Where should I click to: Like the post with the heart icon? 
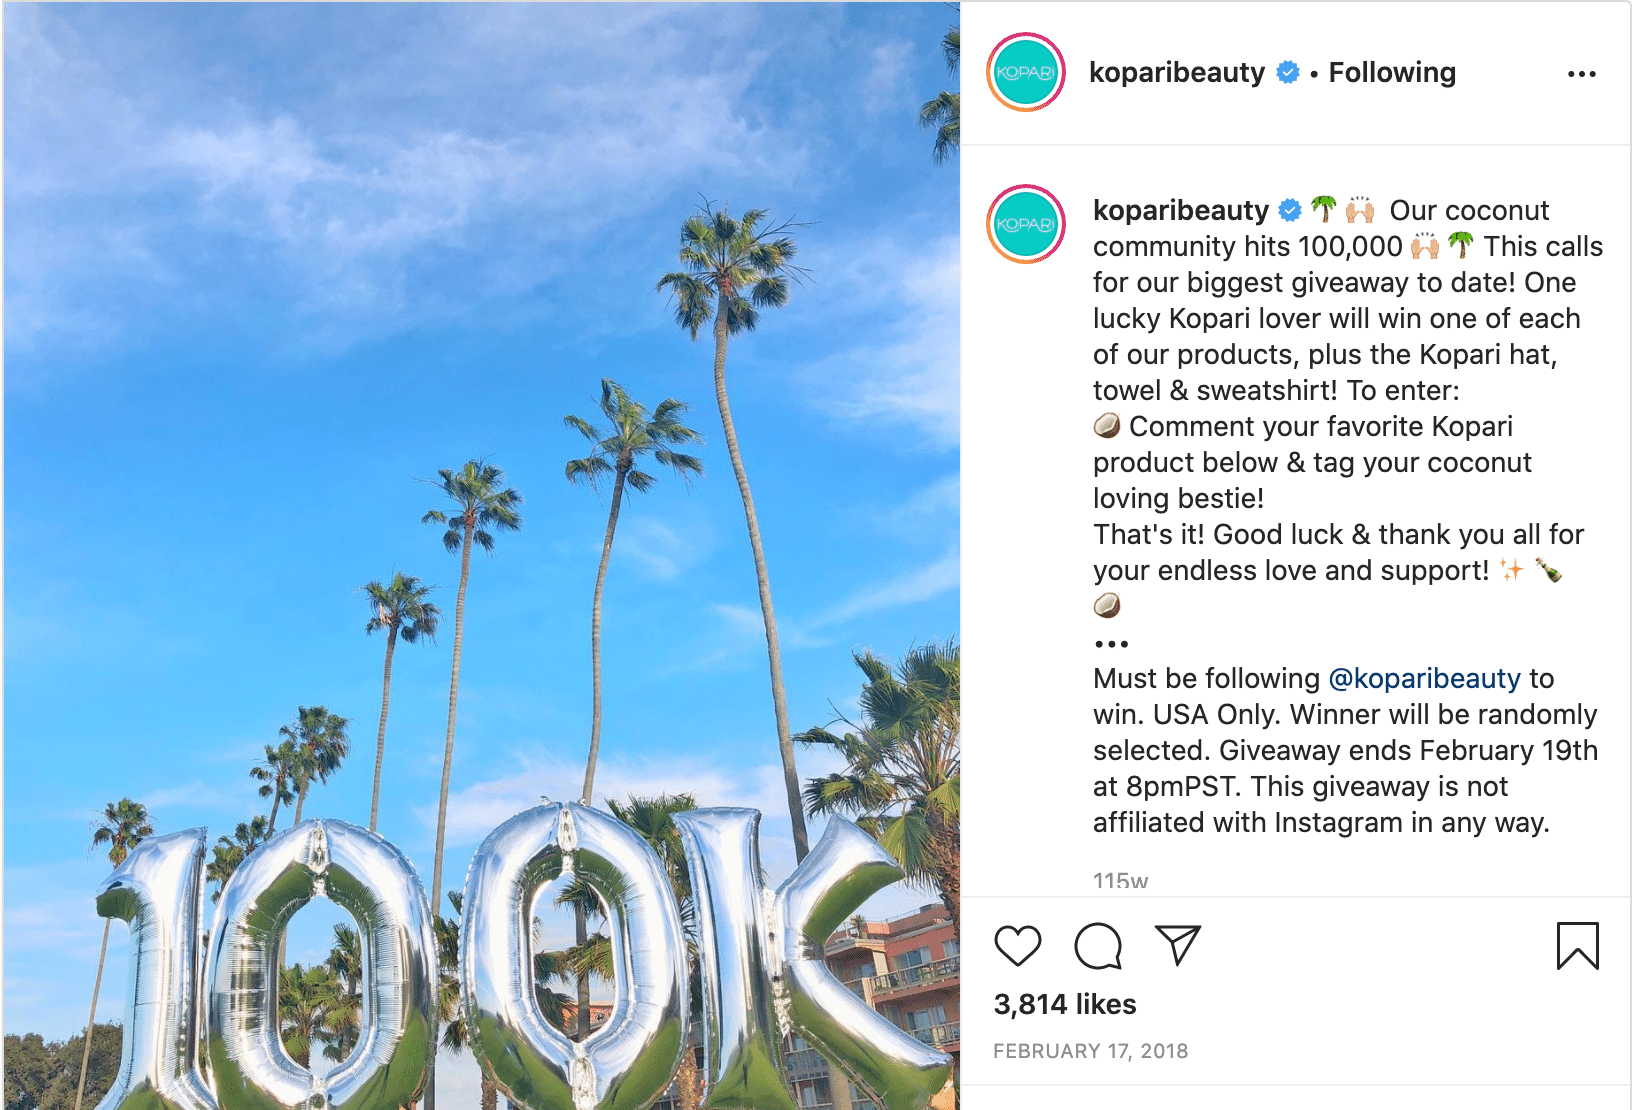(1018, 946)
